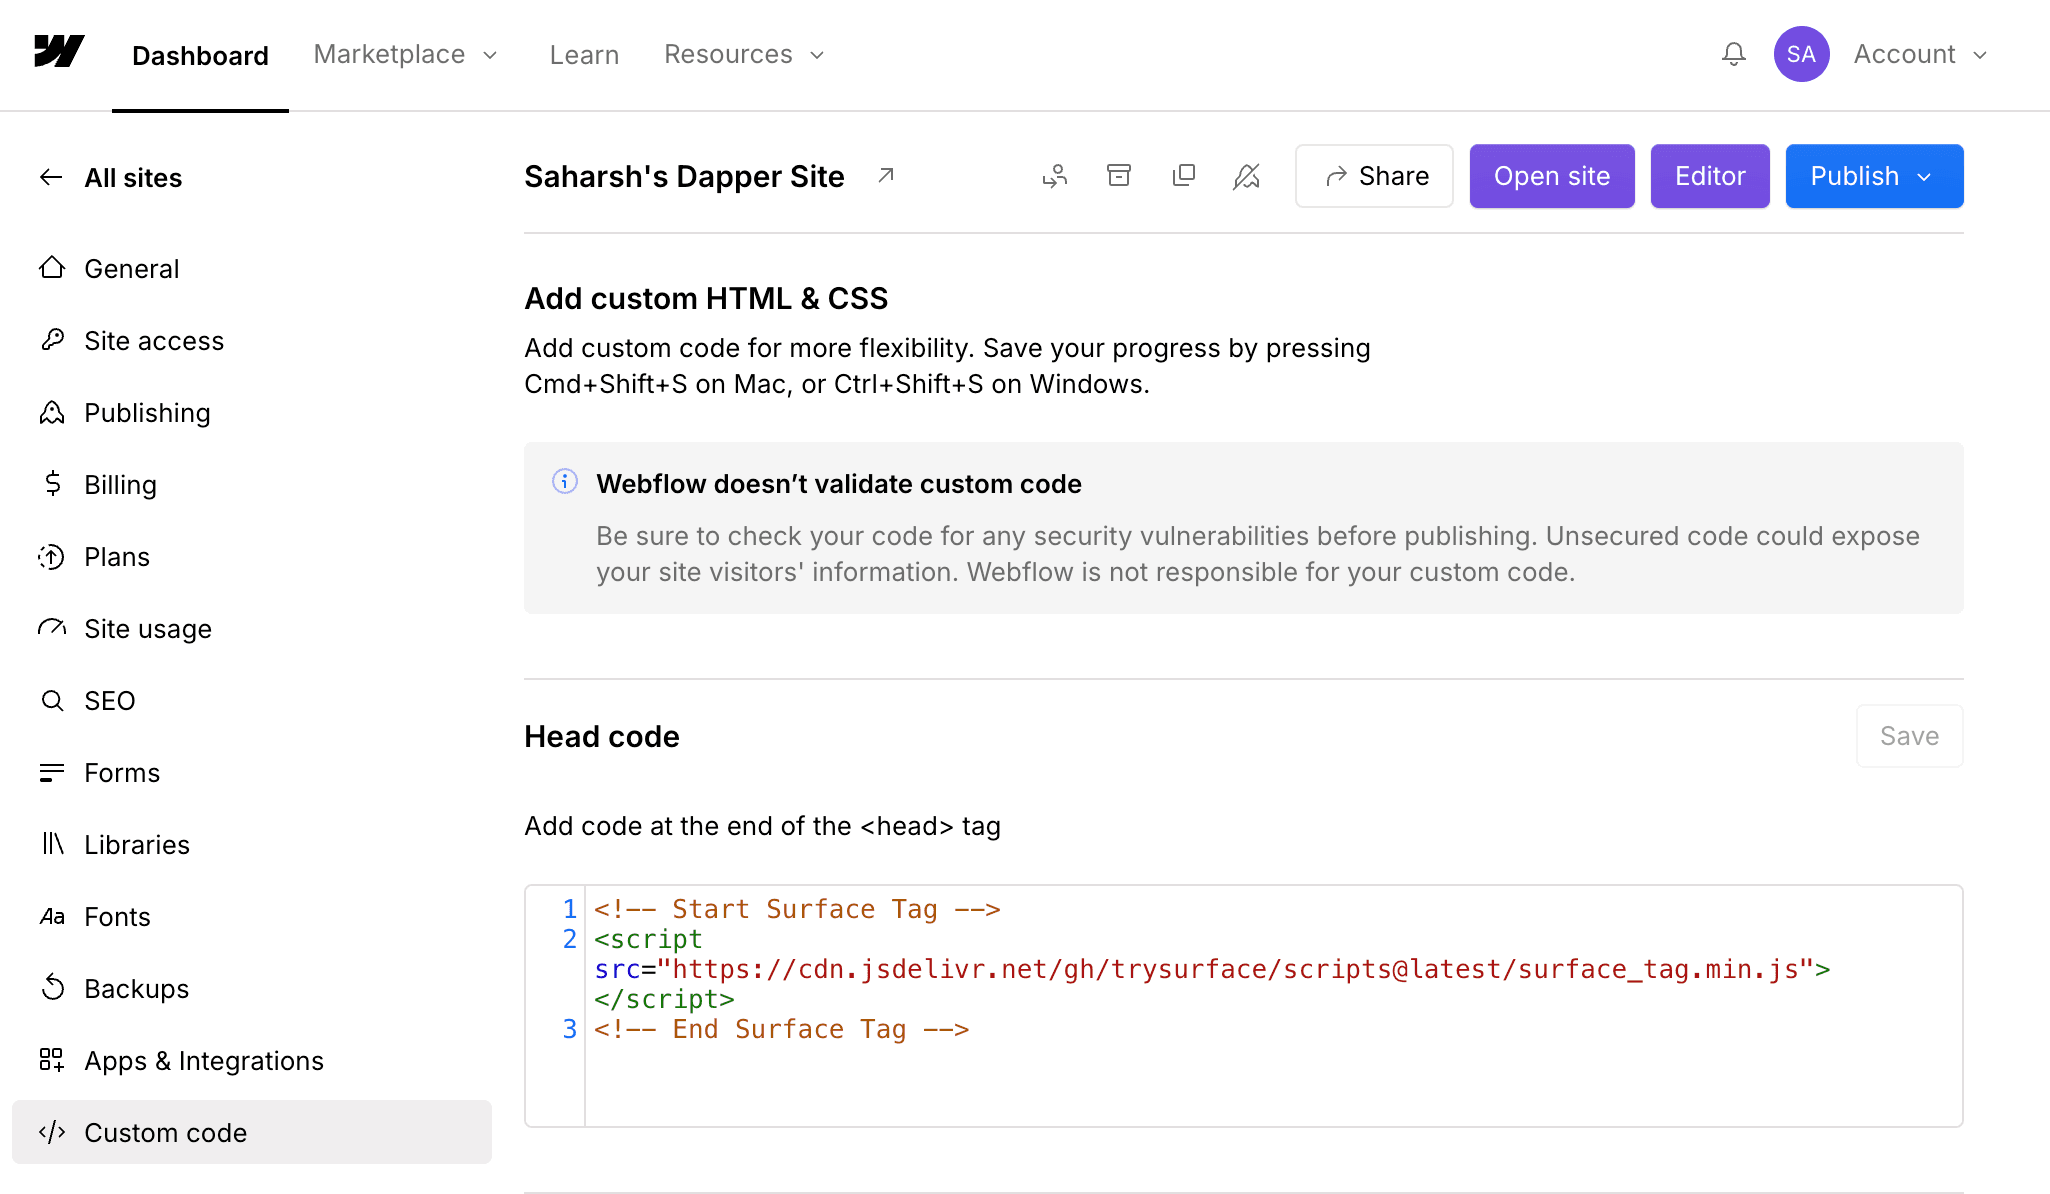Click the SA user avatar

coord(1801,54)
